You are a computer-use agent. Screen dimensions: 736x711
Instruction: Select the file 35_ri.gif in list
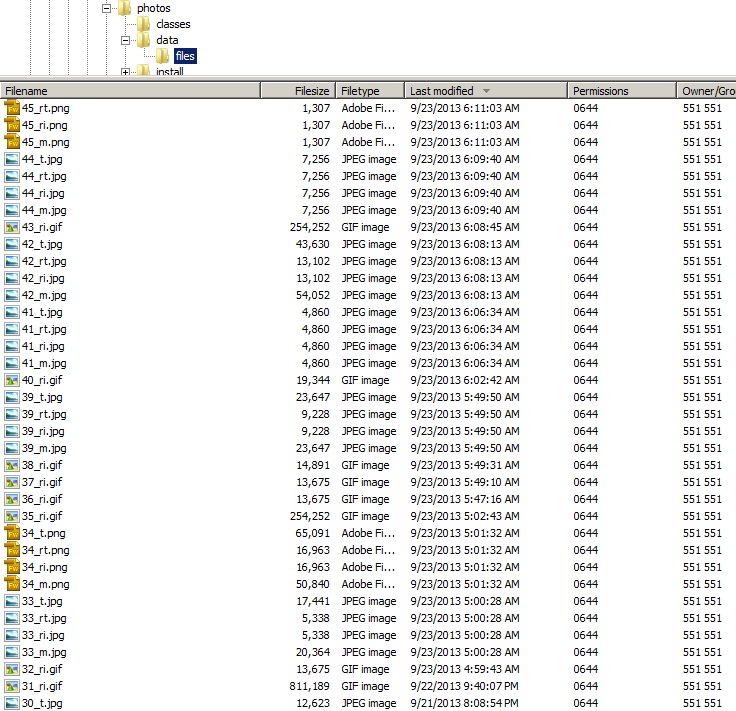click(42, 516)
